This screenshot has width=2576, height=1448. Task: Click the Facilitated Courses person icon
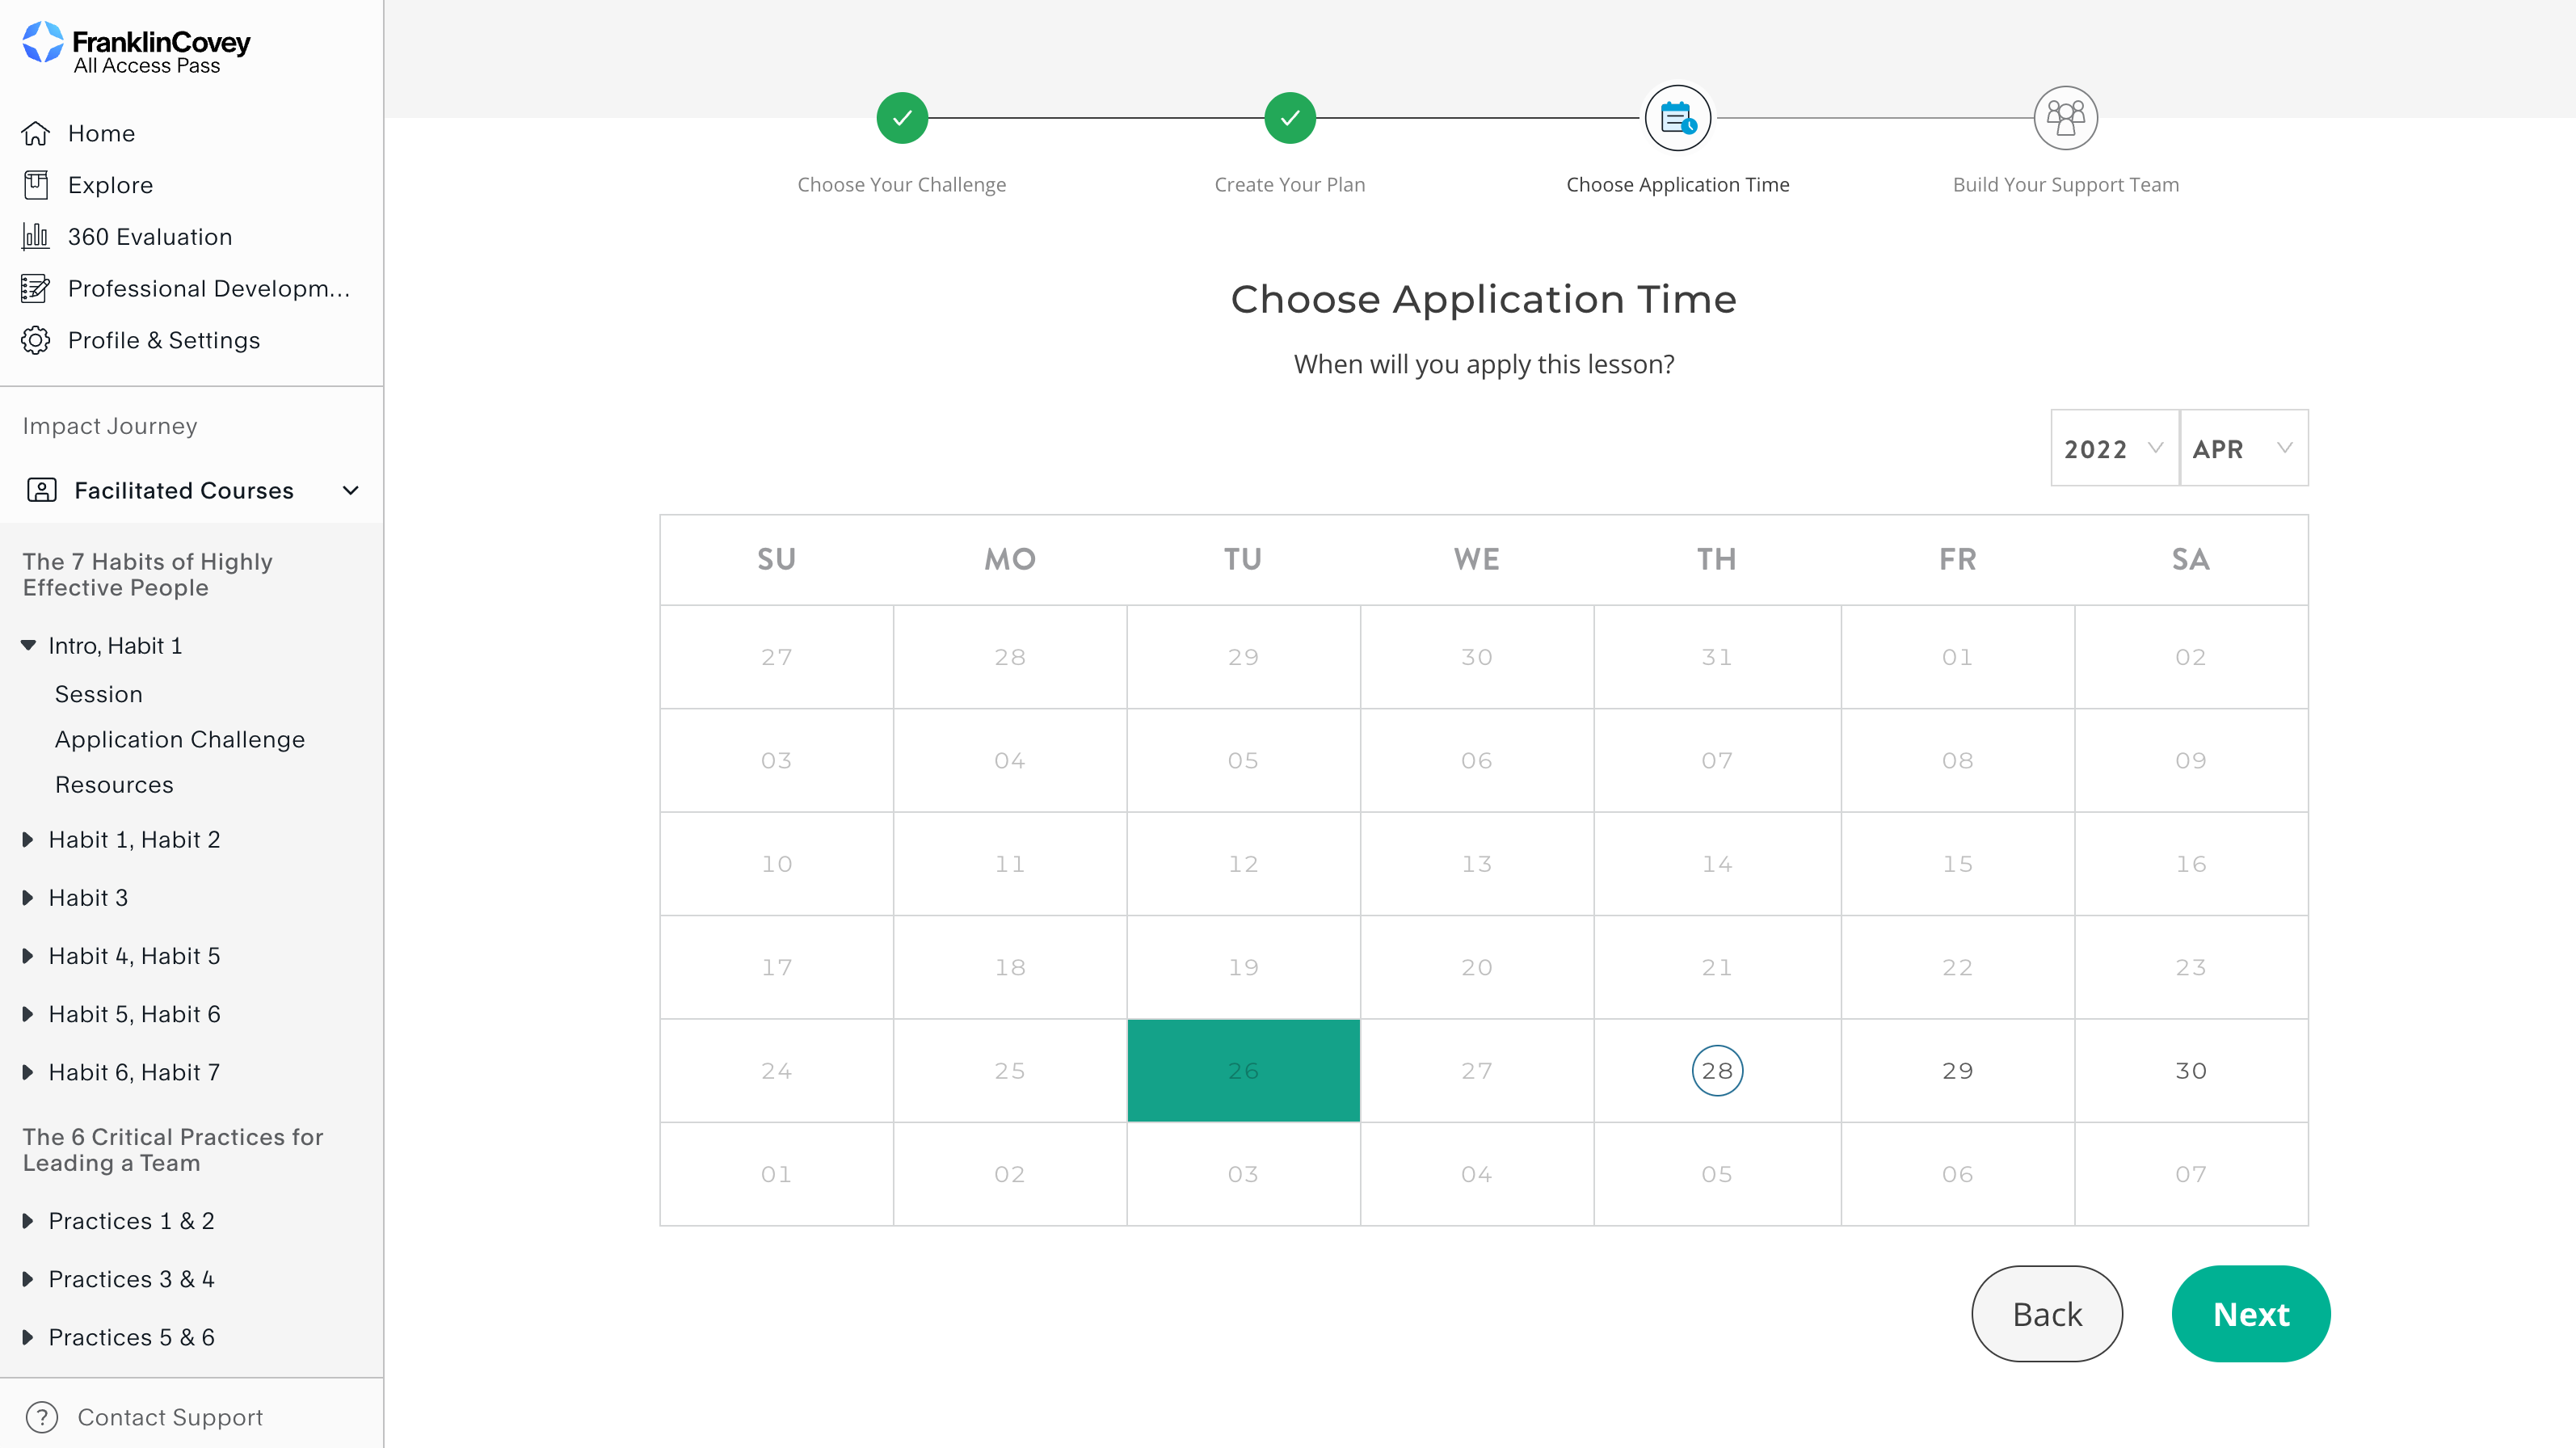pos(42,490)
